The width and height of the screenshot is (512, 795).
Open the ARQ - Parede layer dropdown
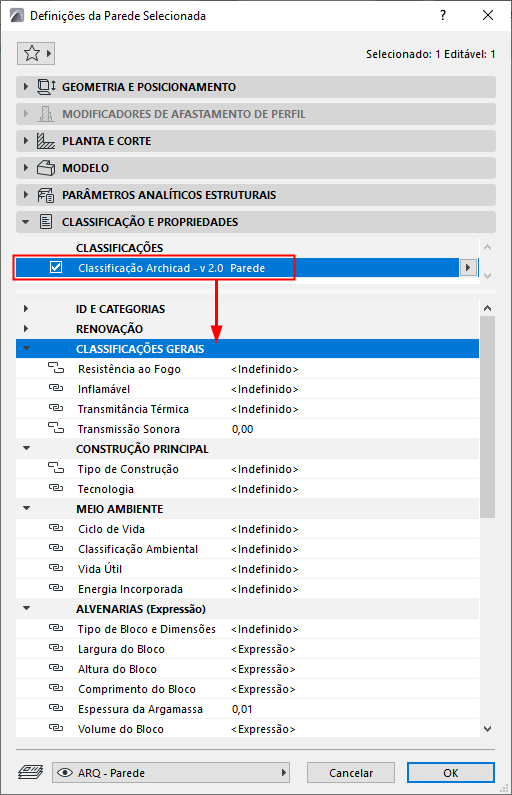(x=171, y=773)
